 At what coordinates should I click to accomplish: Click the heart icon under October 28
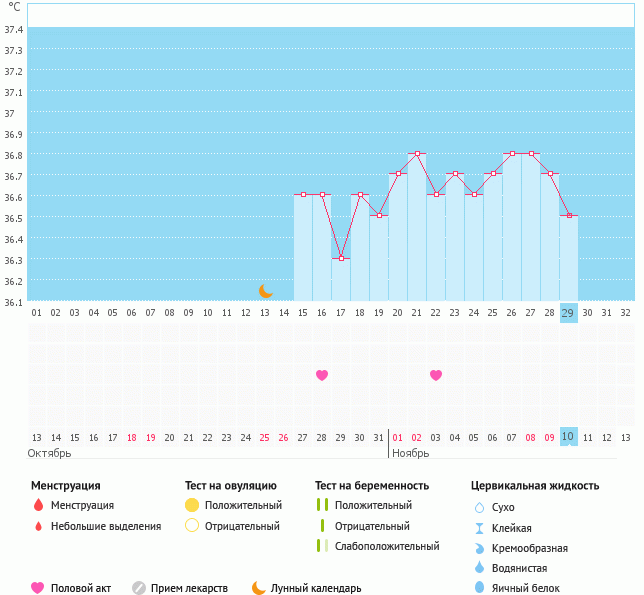(322, 375)
